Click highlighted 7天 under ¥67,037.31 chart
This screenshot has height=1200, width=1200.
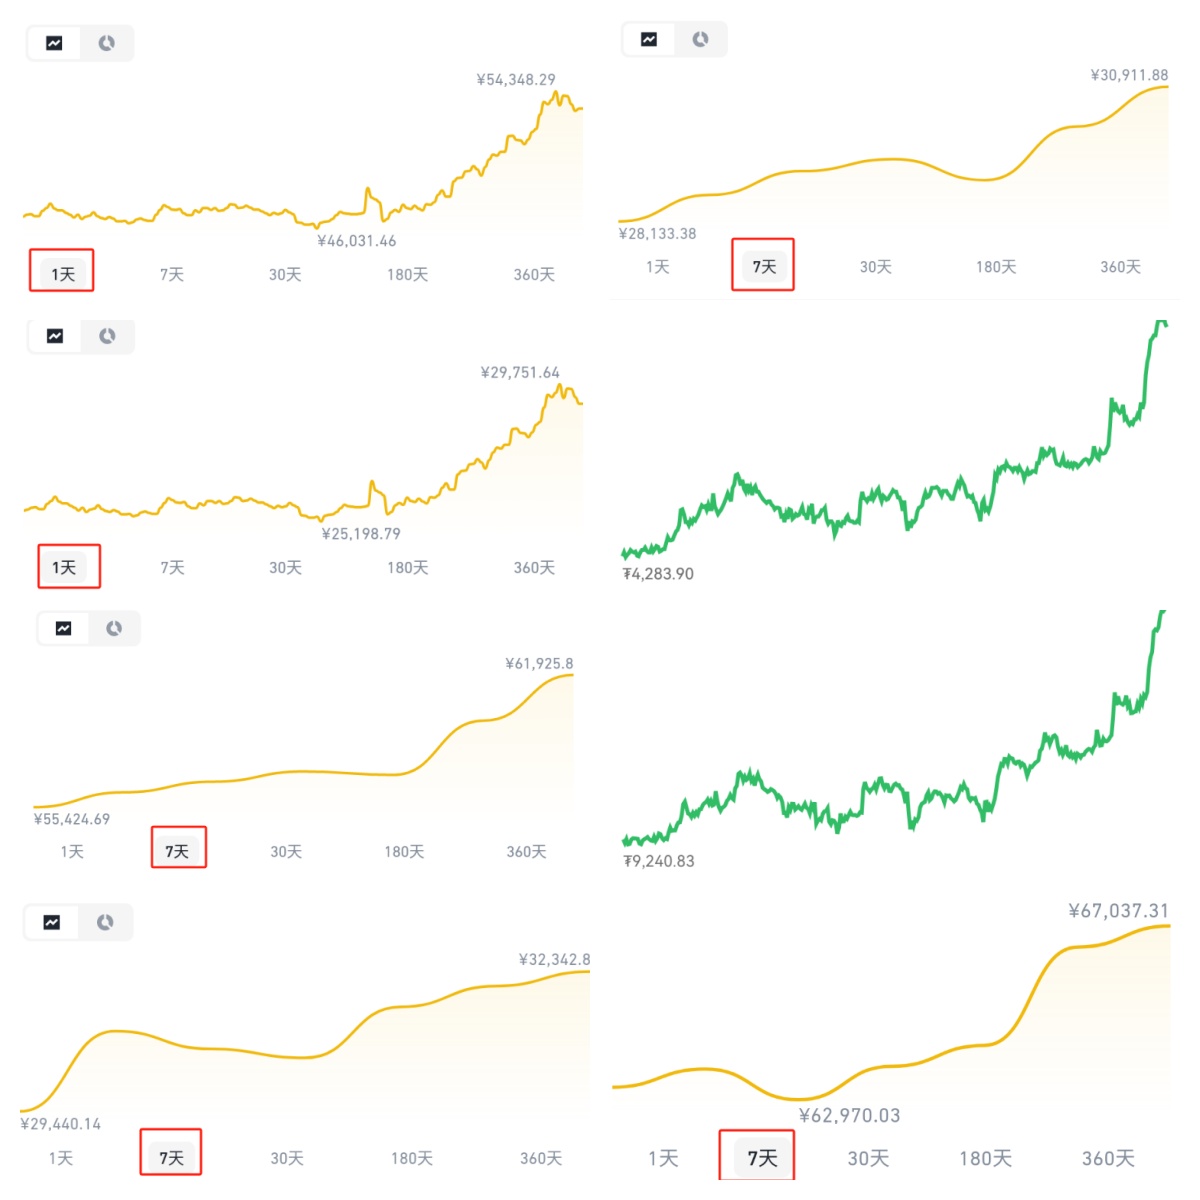click(x=762, y=1158)
